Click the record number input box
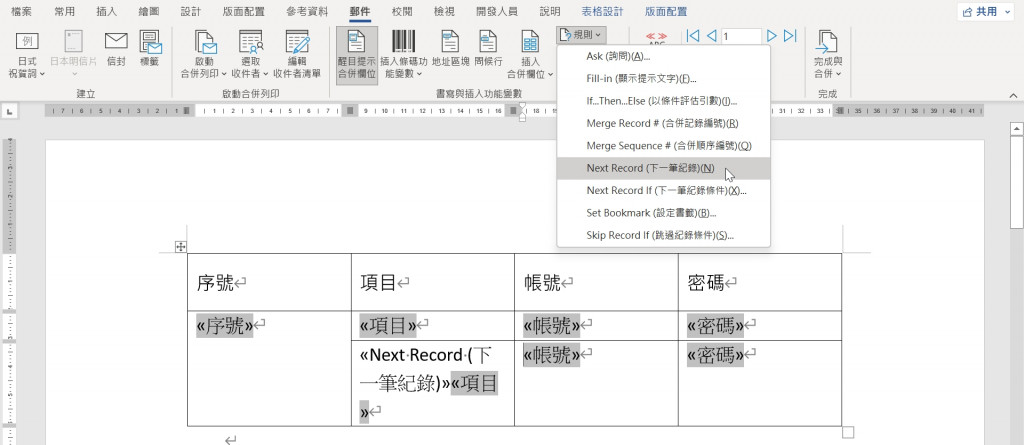 tap(741, 37)
